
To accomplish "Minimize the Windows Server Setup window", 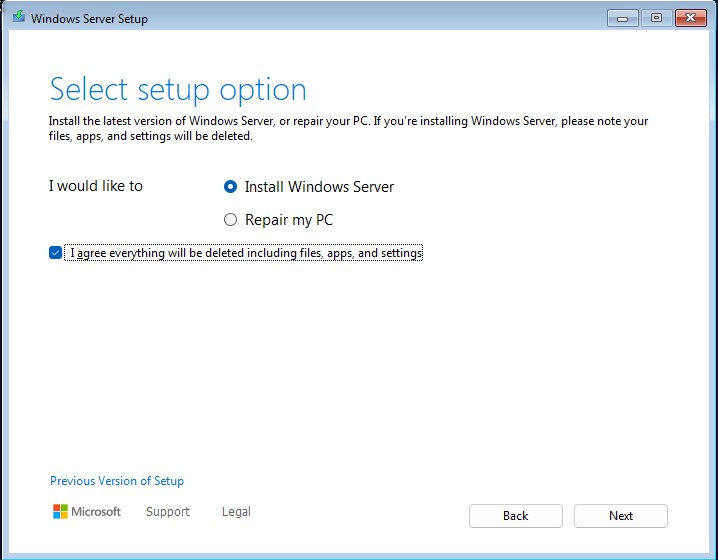I will pyautogui.click(x=624, y=17).
